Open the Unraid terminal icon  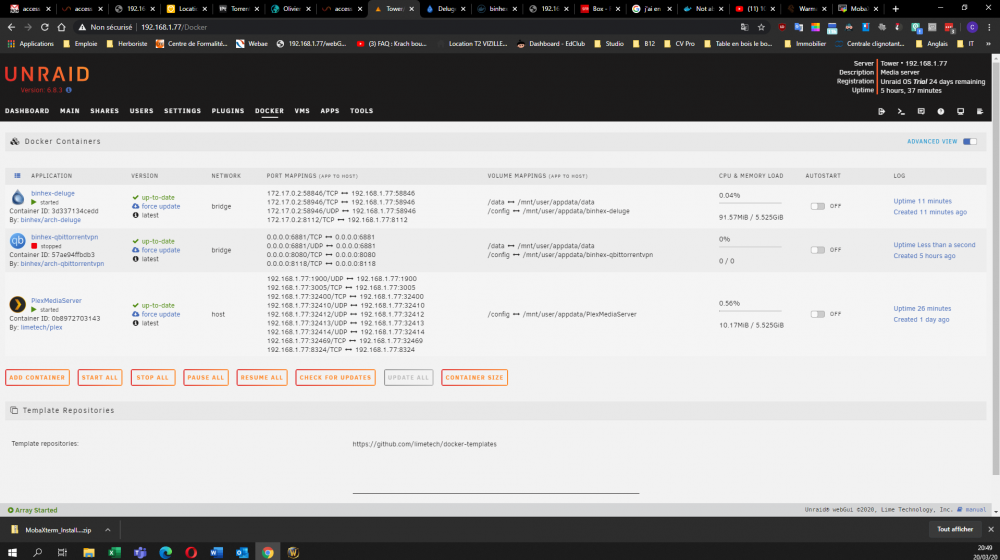tap(901, 112)
